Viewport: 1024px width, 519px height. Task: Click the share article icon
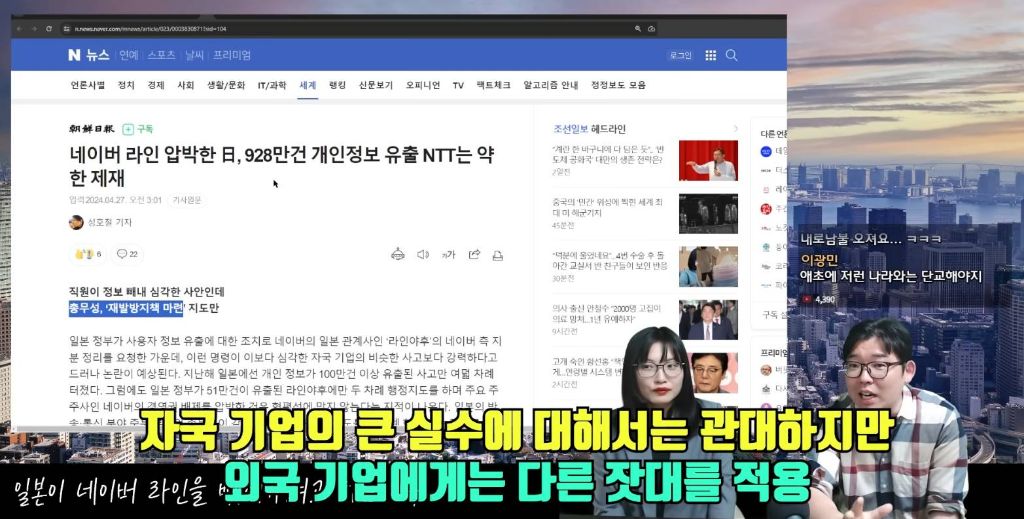point(474,255)
